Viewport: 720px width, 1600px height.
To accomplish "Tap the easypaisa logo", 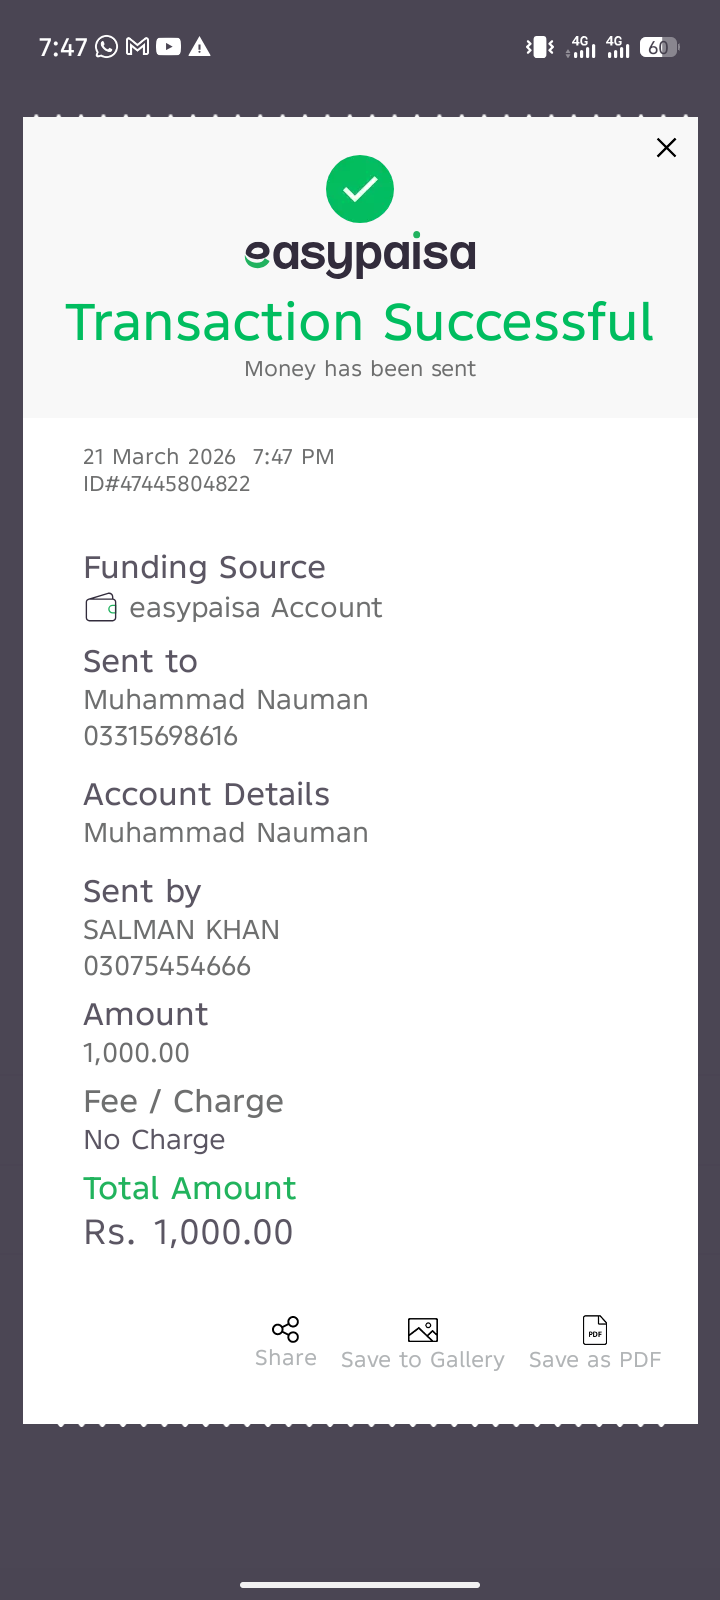I will (360, 256).
